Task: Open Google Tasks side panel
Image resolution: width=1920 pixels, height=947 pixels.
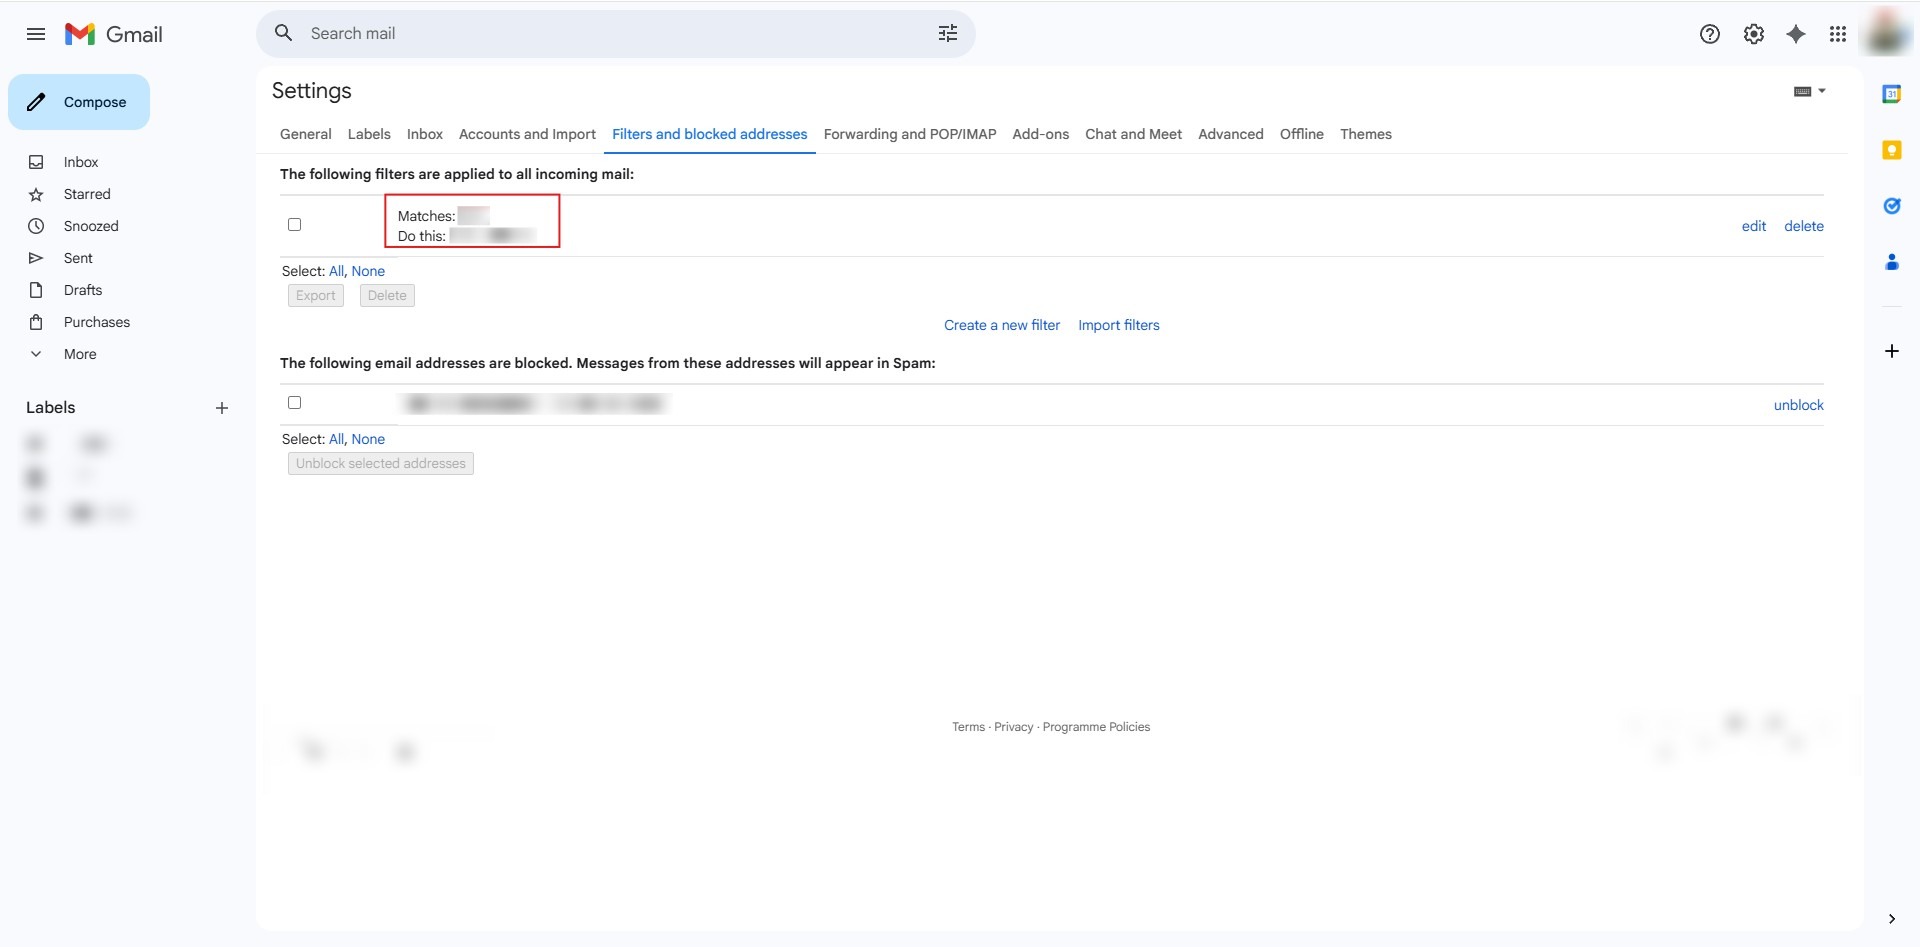Action: [1891, 206]
